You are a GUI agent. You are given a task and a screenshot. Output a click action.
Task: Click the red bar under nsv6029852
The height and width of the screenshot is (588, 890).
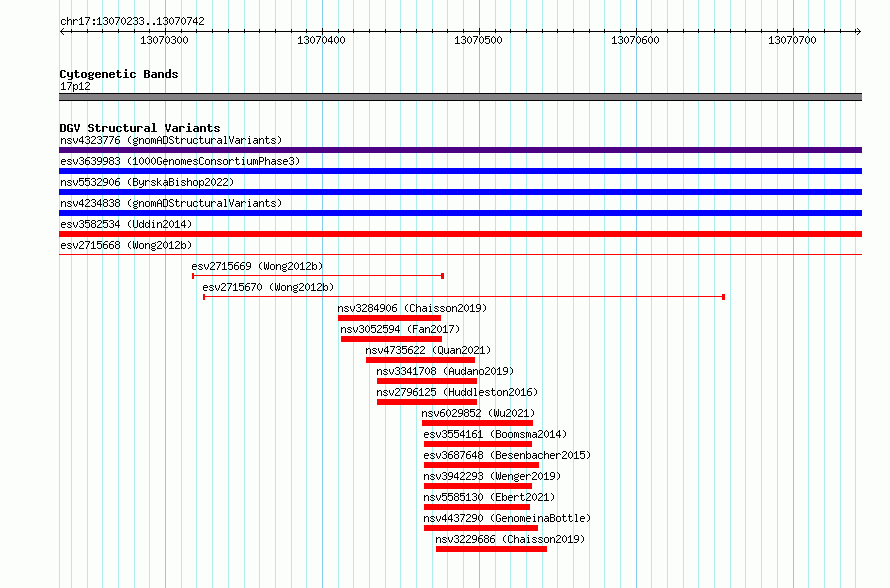477,423
